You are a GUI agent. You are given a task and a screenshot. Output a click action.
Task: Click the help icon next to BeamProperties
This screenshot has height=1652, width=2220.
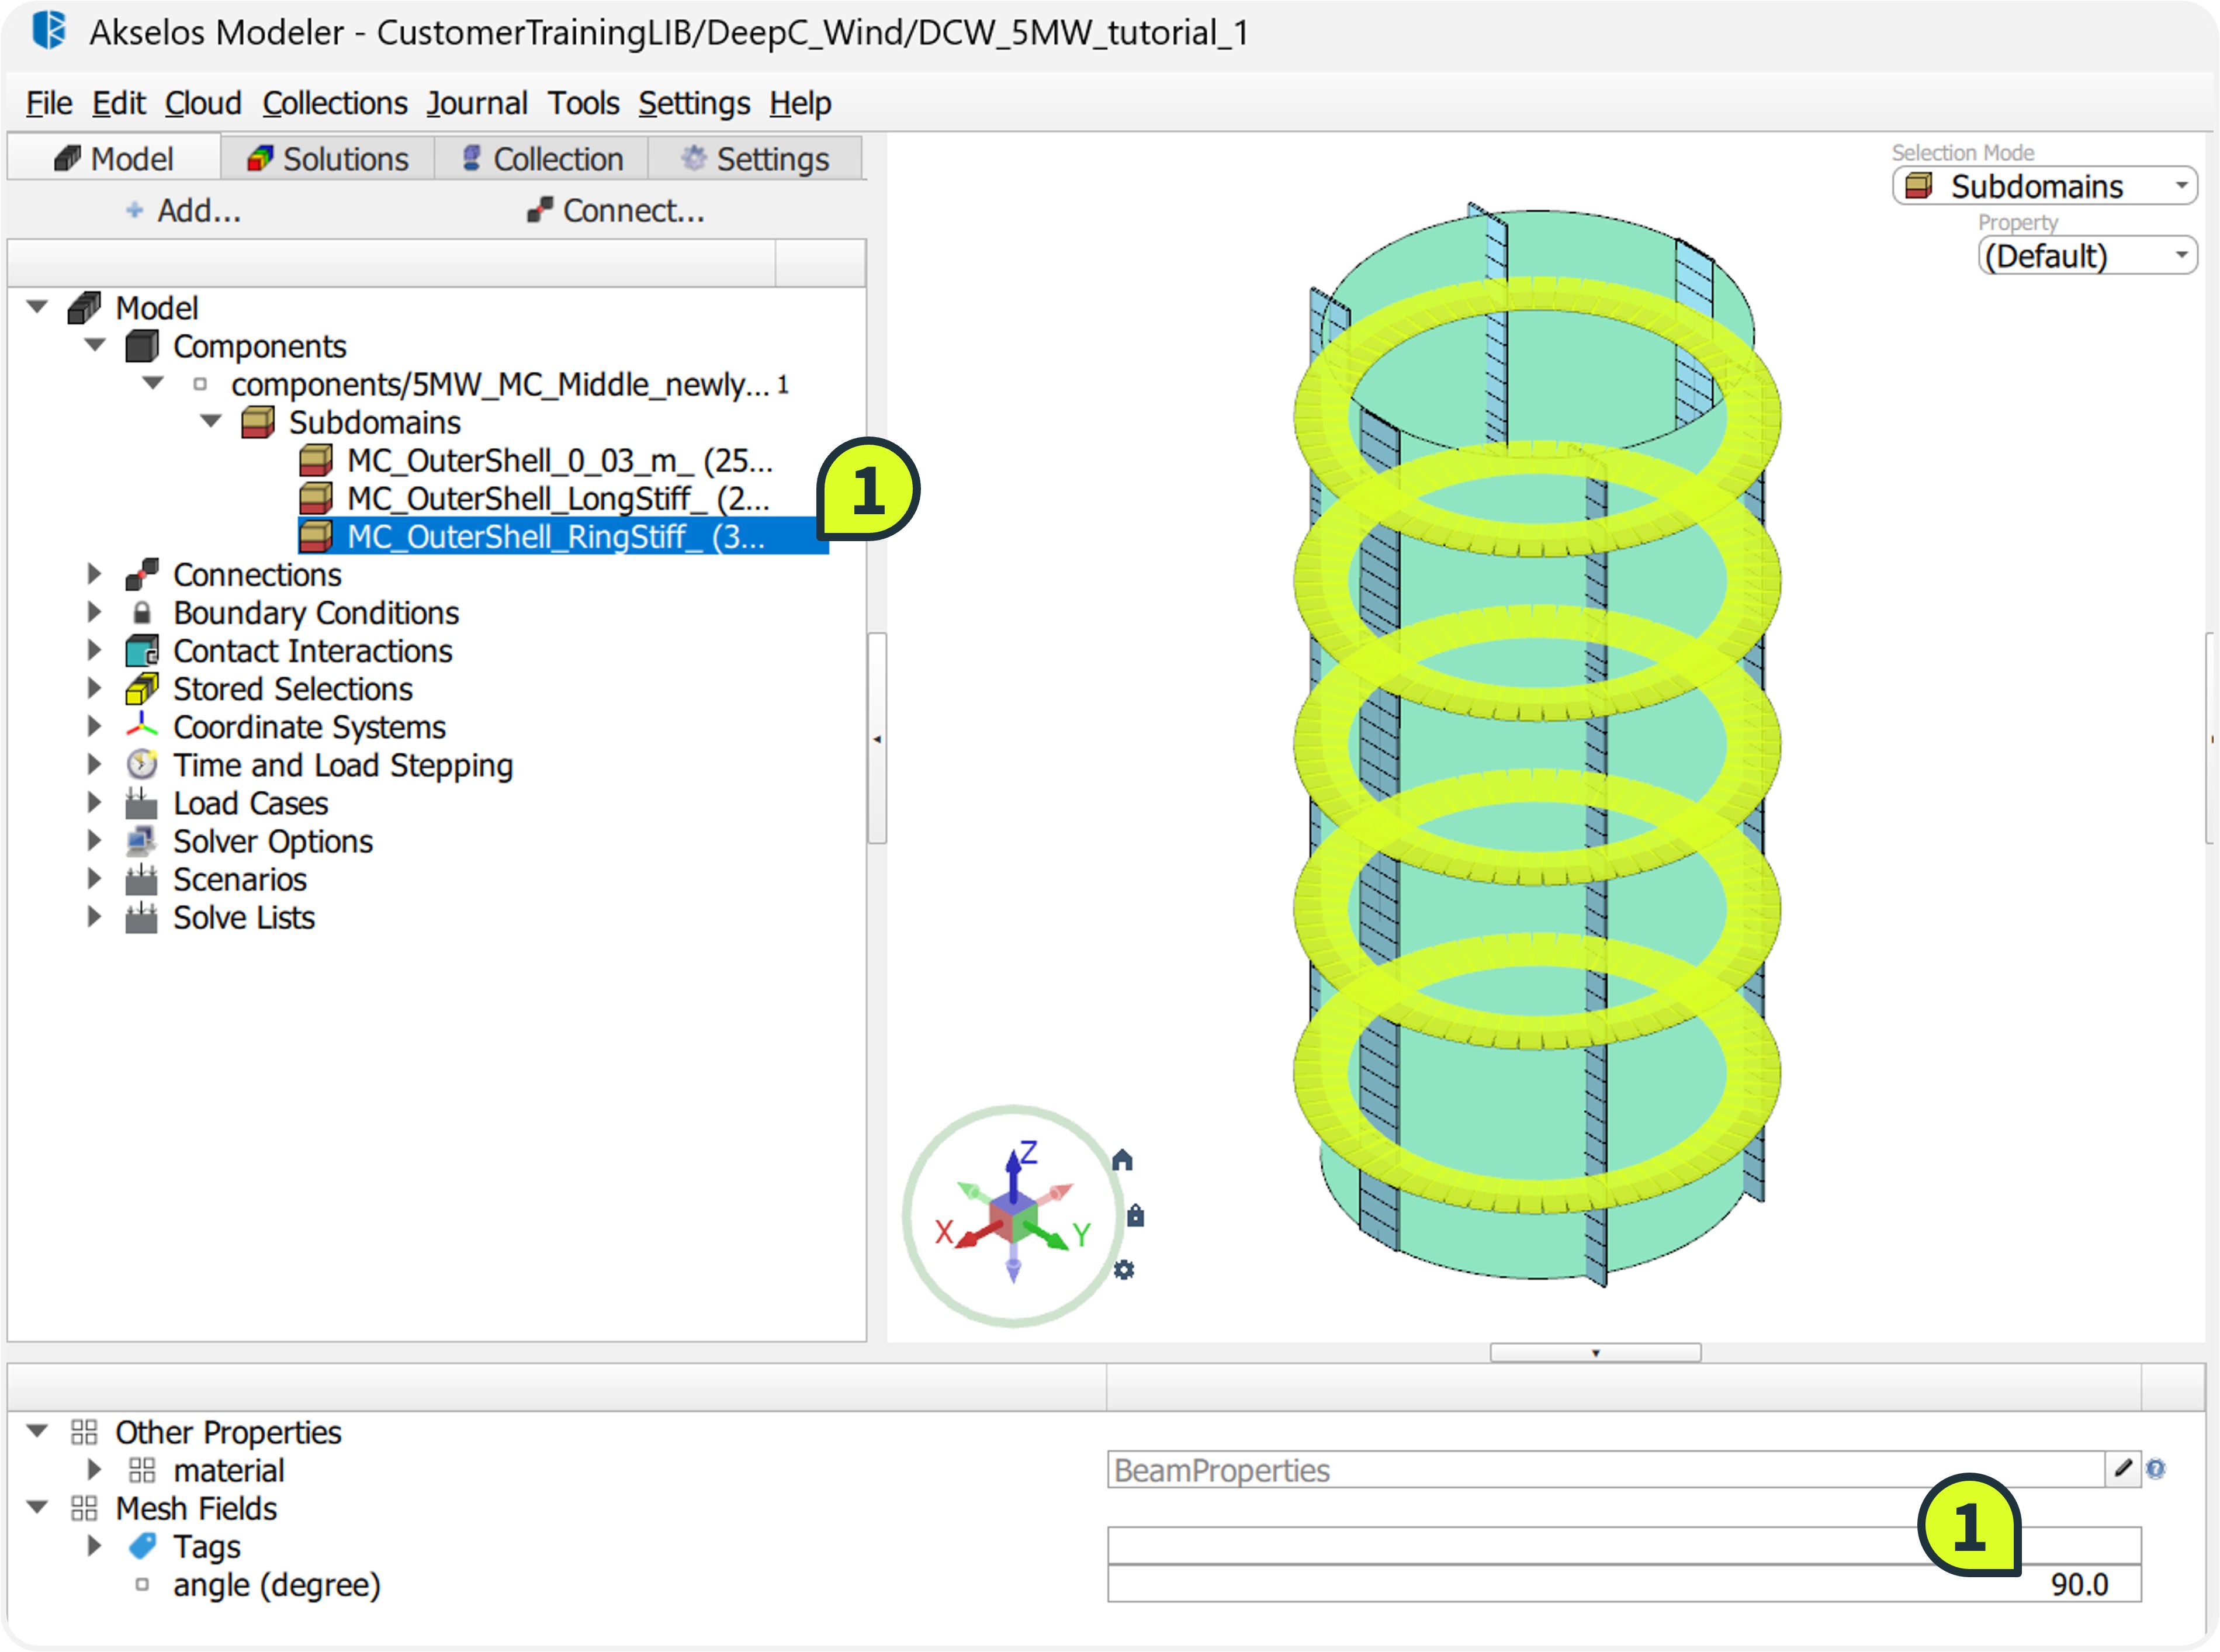pos(2157,1469)
